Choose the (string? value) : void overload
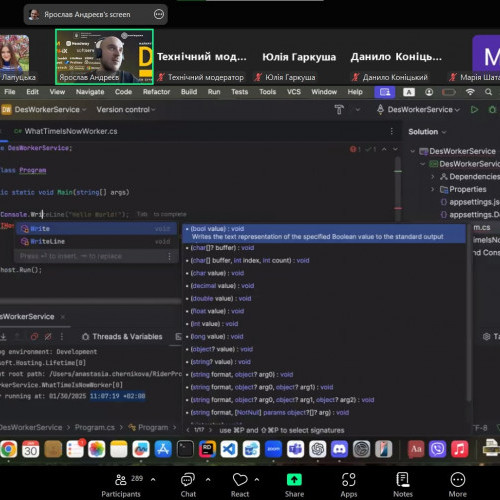The width and height of the screenshot is (500, 500). click(221, 362)
